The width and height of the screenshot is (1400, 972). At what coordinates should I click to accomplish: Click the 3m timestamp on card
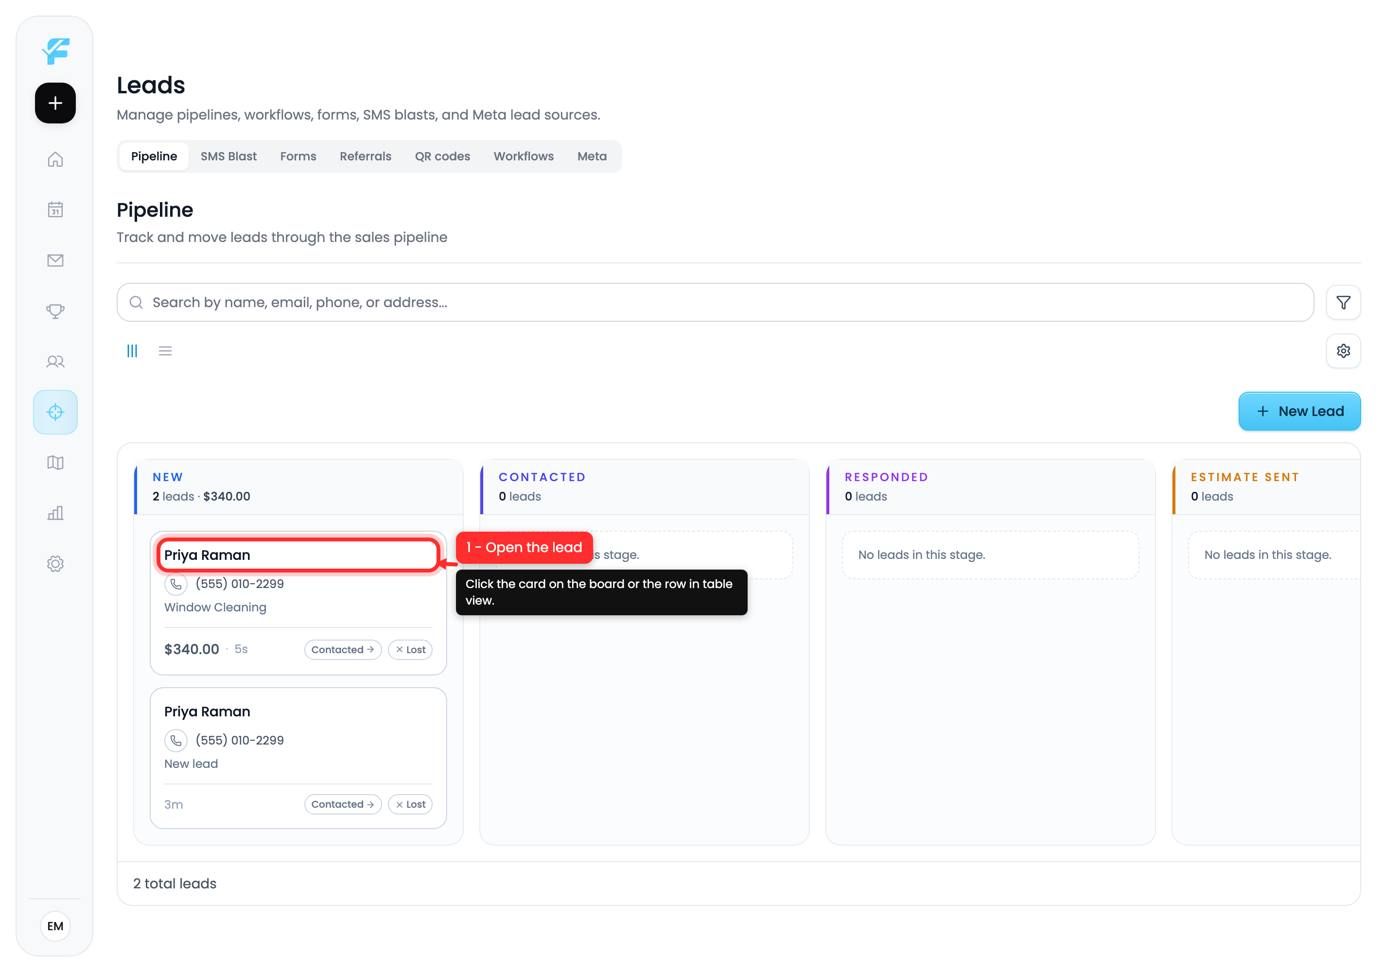[173, 804]
